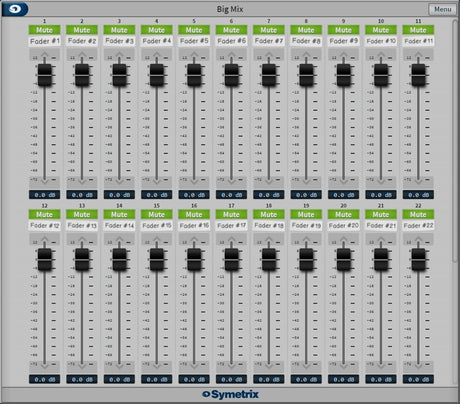Click the Fader #21 slider knob
The width and height of the screenshot is (460, 404).
pyautogui.click(x=381, y=259)
